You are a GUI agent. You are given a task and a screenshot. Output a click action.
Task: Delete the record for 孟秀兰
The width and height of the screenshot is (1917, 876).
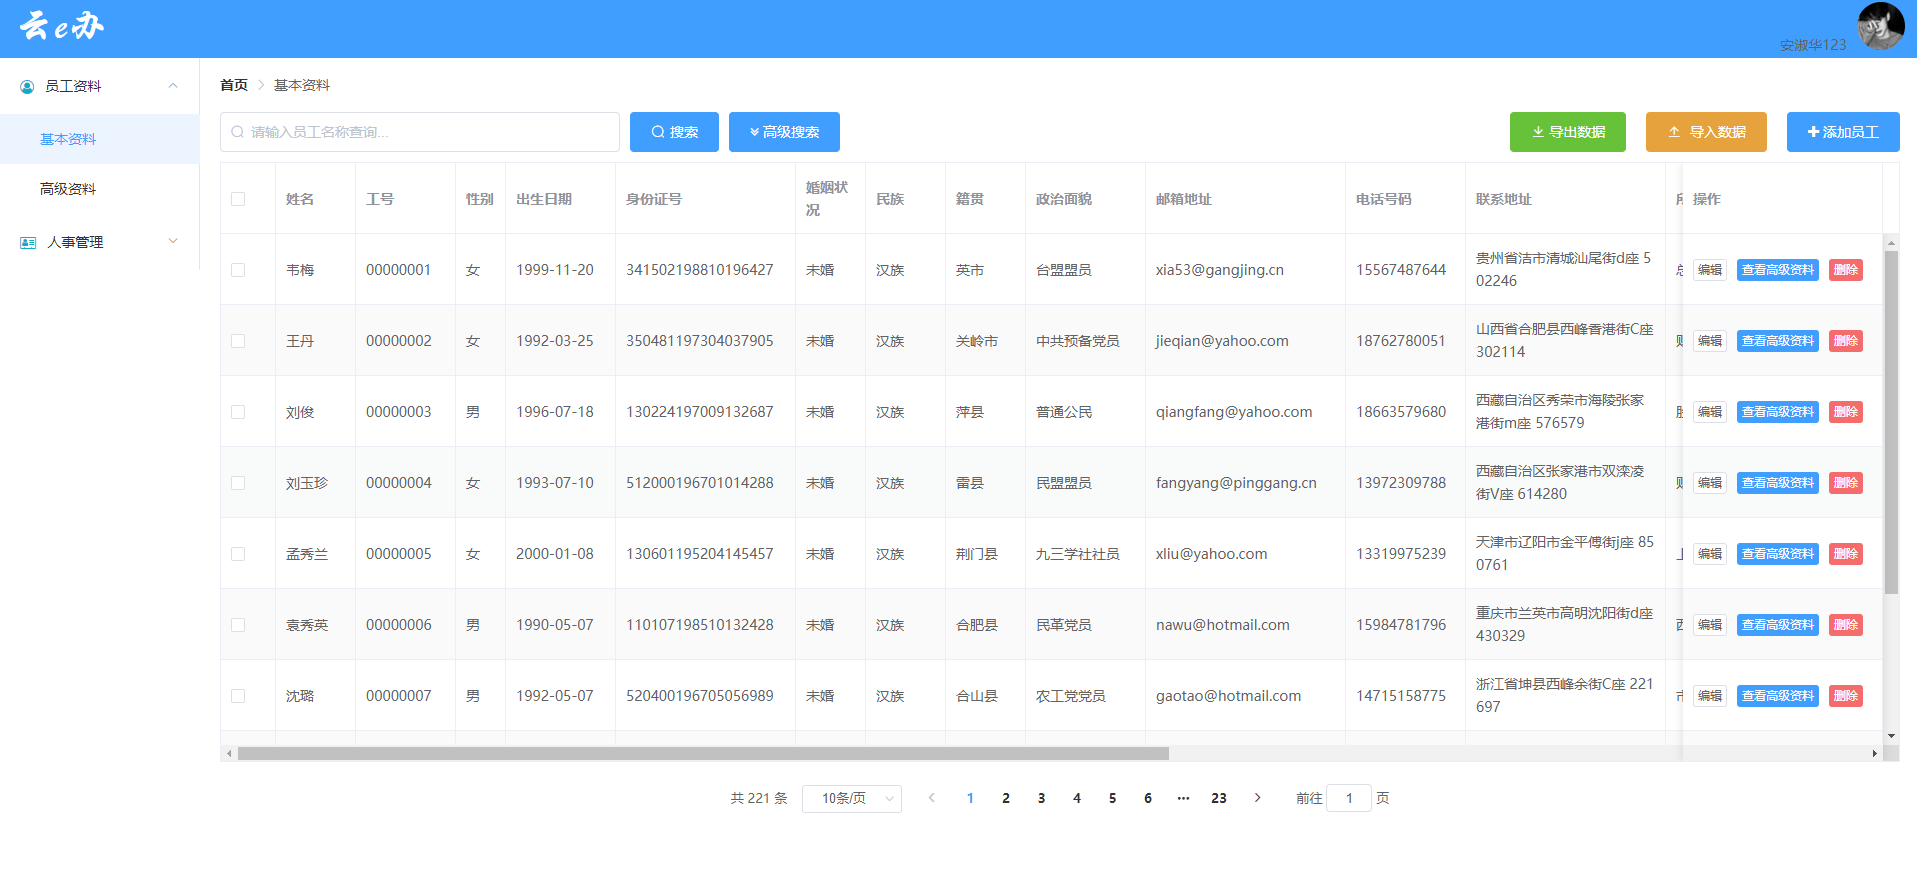pyautogui.click(x=1846, y=554)
